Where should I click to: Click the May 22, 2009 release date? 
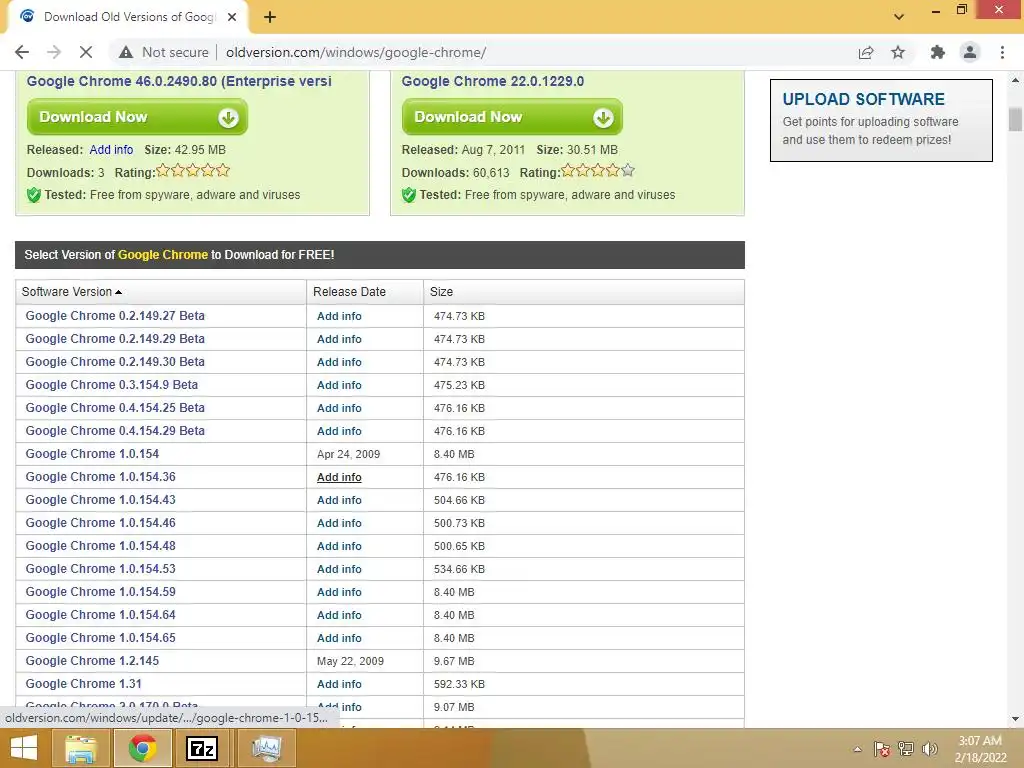click(x=350, y=661)
